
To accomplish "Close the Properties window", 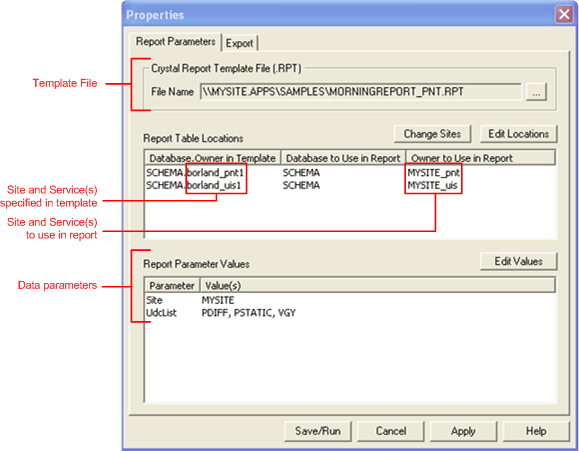I will (x=564, y=14).
